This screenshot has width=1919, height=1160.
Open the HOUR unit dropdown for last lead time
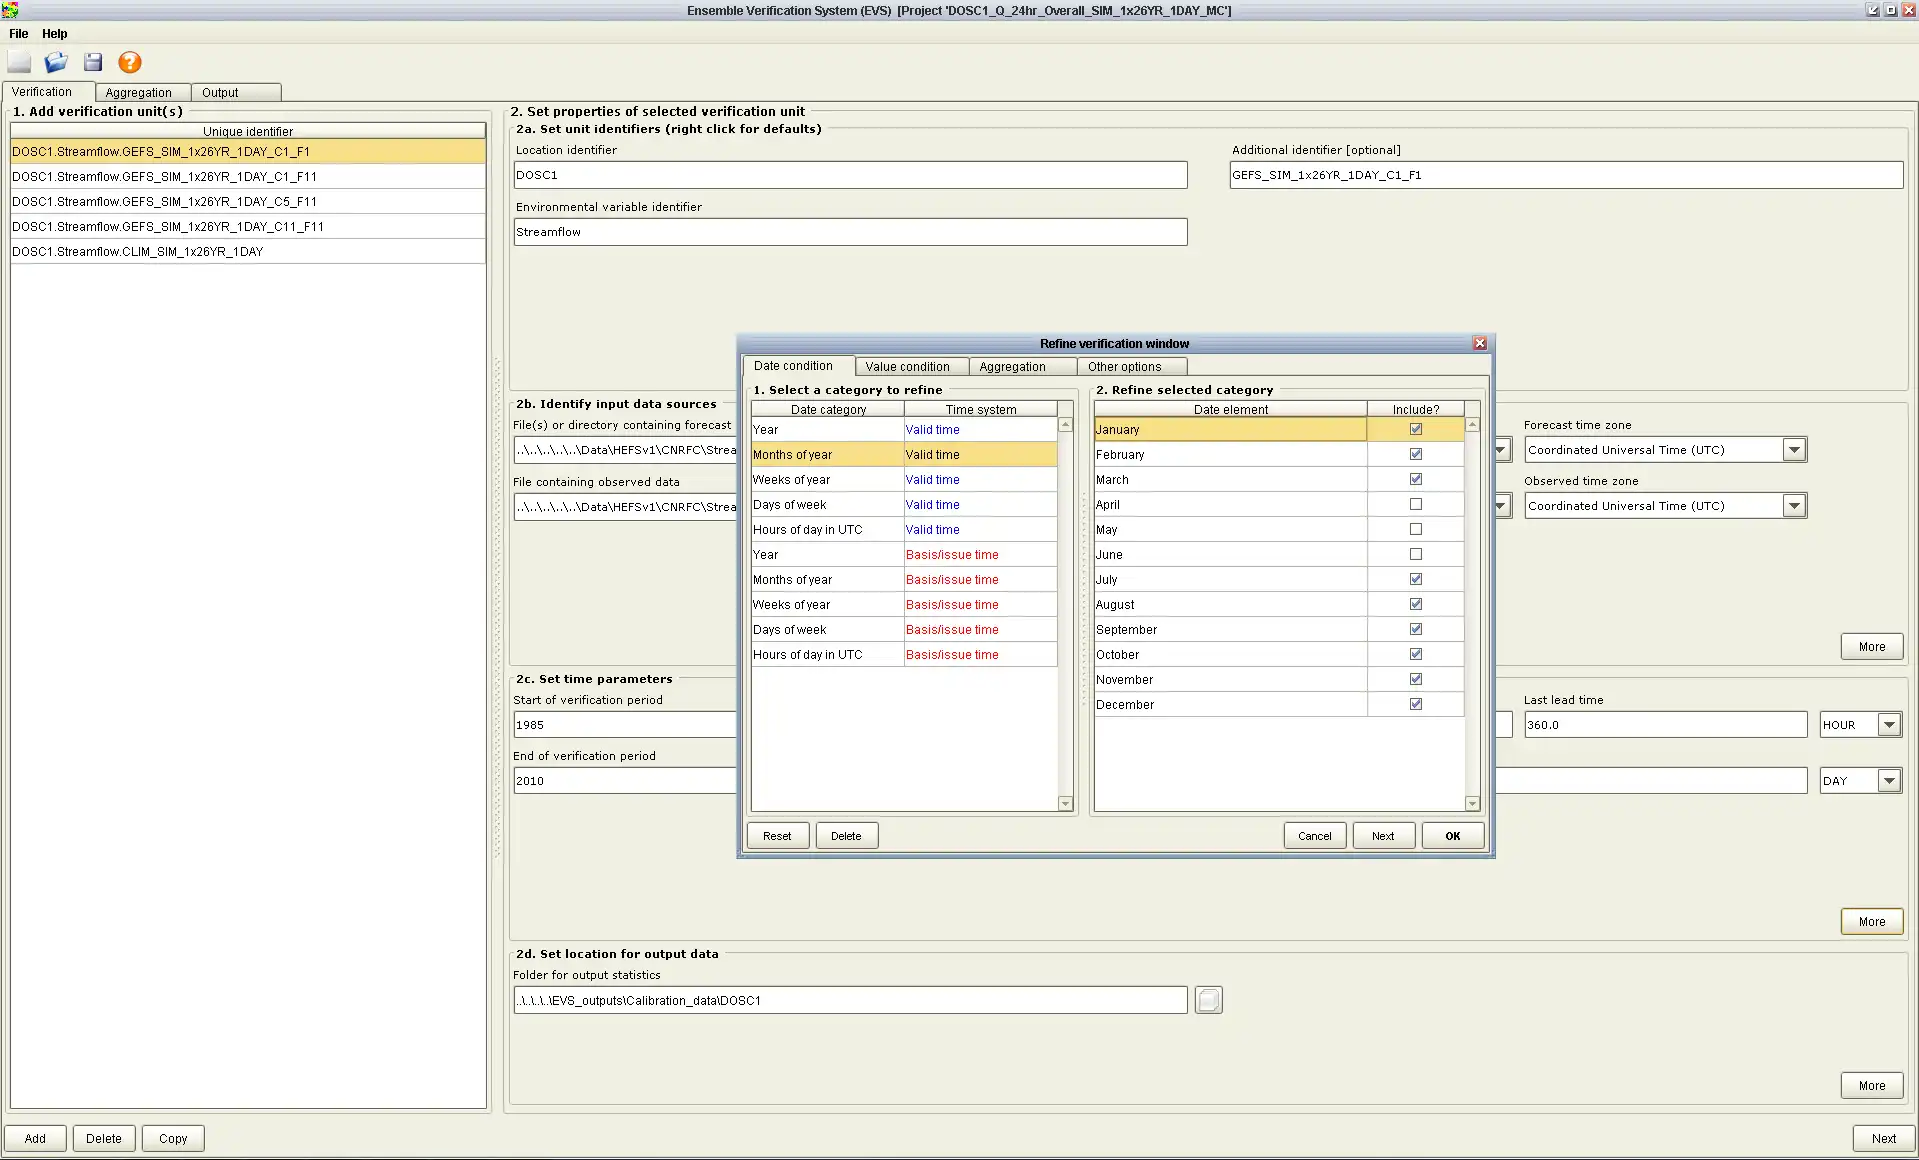1888,725
